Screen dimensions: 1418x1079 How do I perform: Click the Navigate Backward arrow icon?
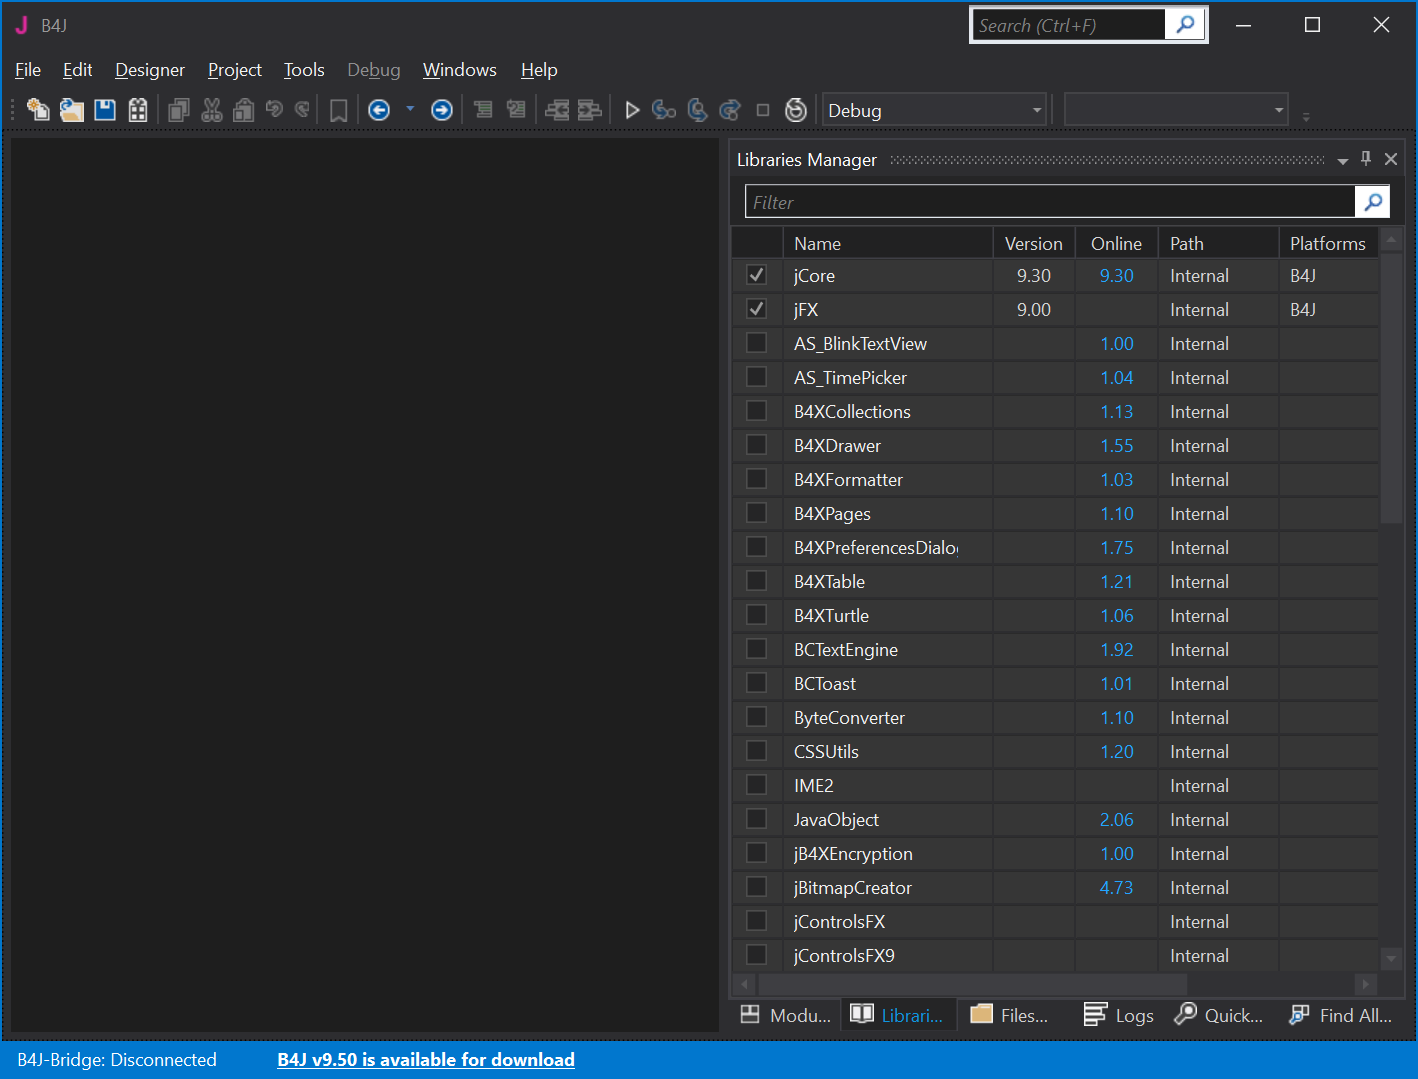(x=379, y=110)
